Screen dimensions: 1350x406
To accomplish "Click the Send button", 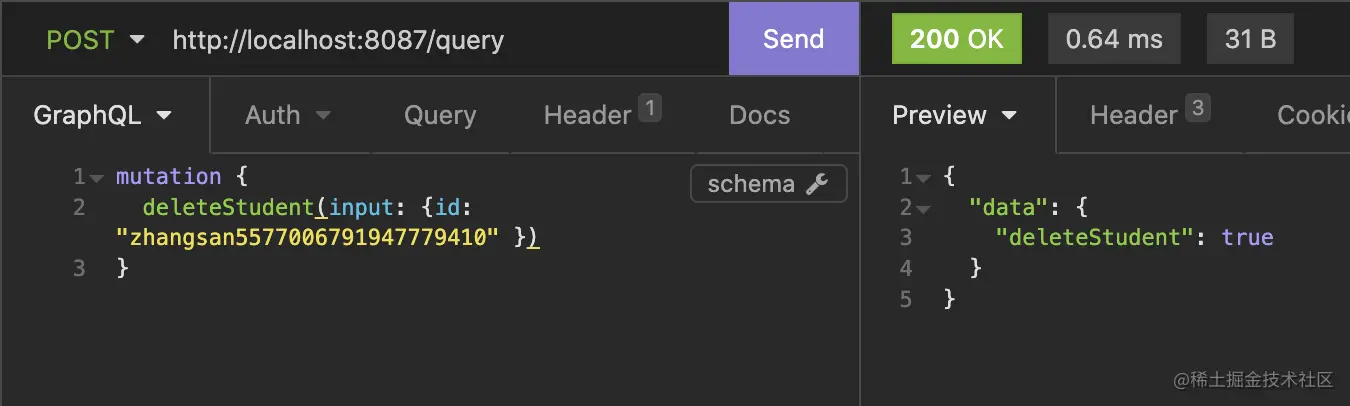I will [793, 39].
